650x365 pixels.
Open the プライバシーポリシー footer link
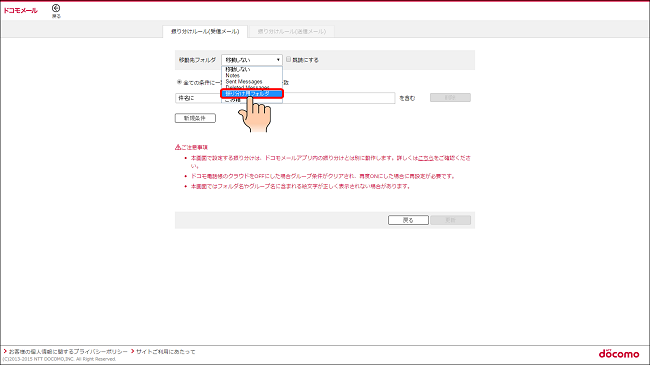pos(68,351)
